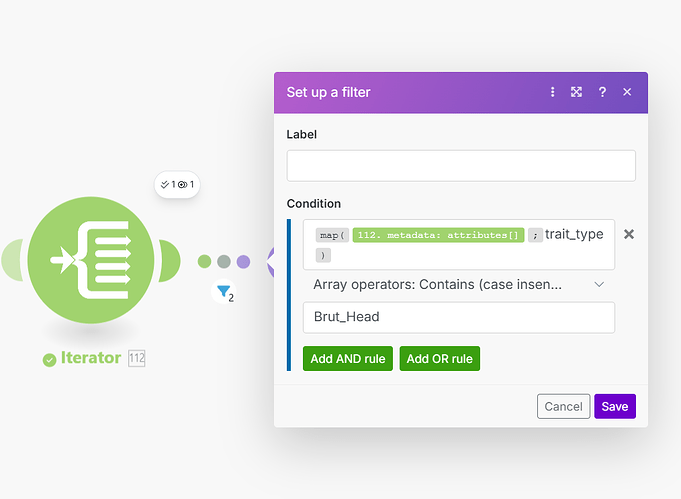
Task: Click the Label input field
Action: tap(461, 166)
